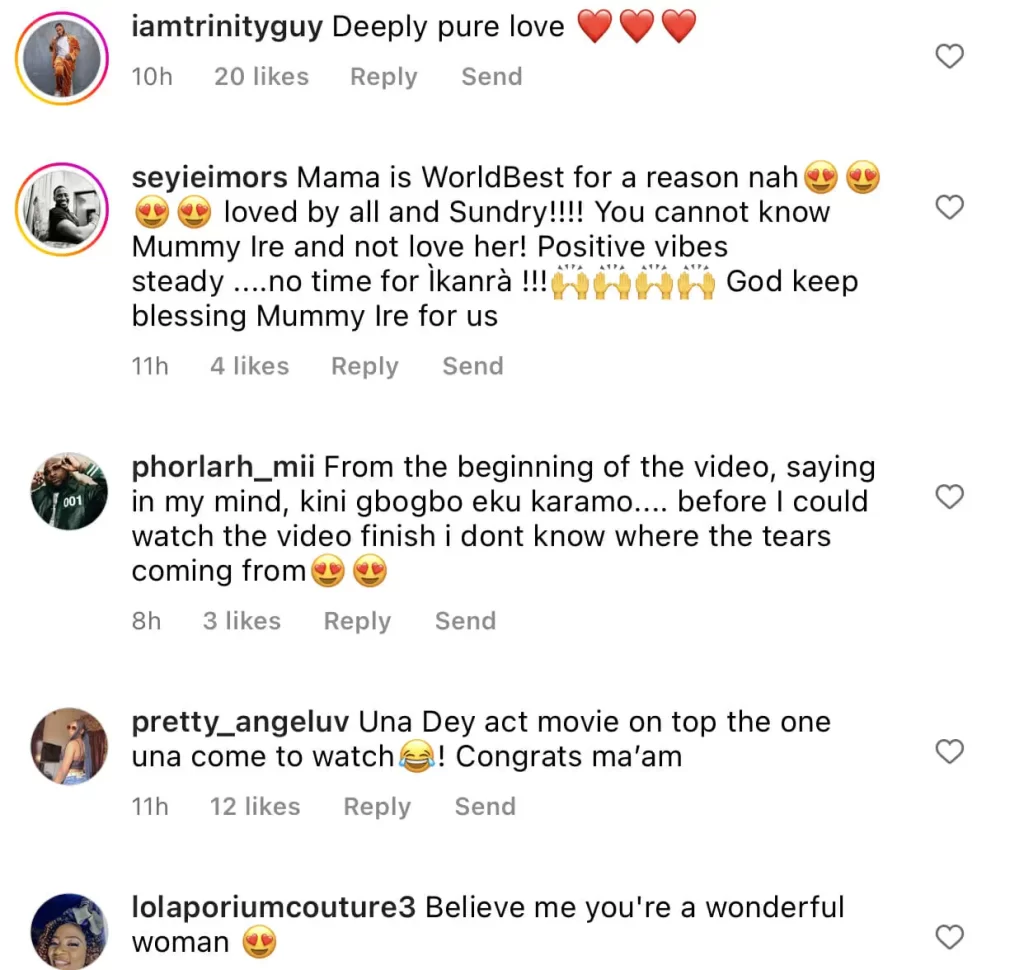View the 3 likes on phorlarh_mii's comment
The height and width of the screenshot is (970, 1024).
[241, 621]
